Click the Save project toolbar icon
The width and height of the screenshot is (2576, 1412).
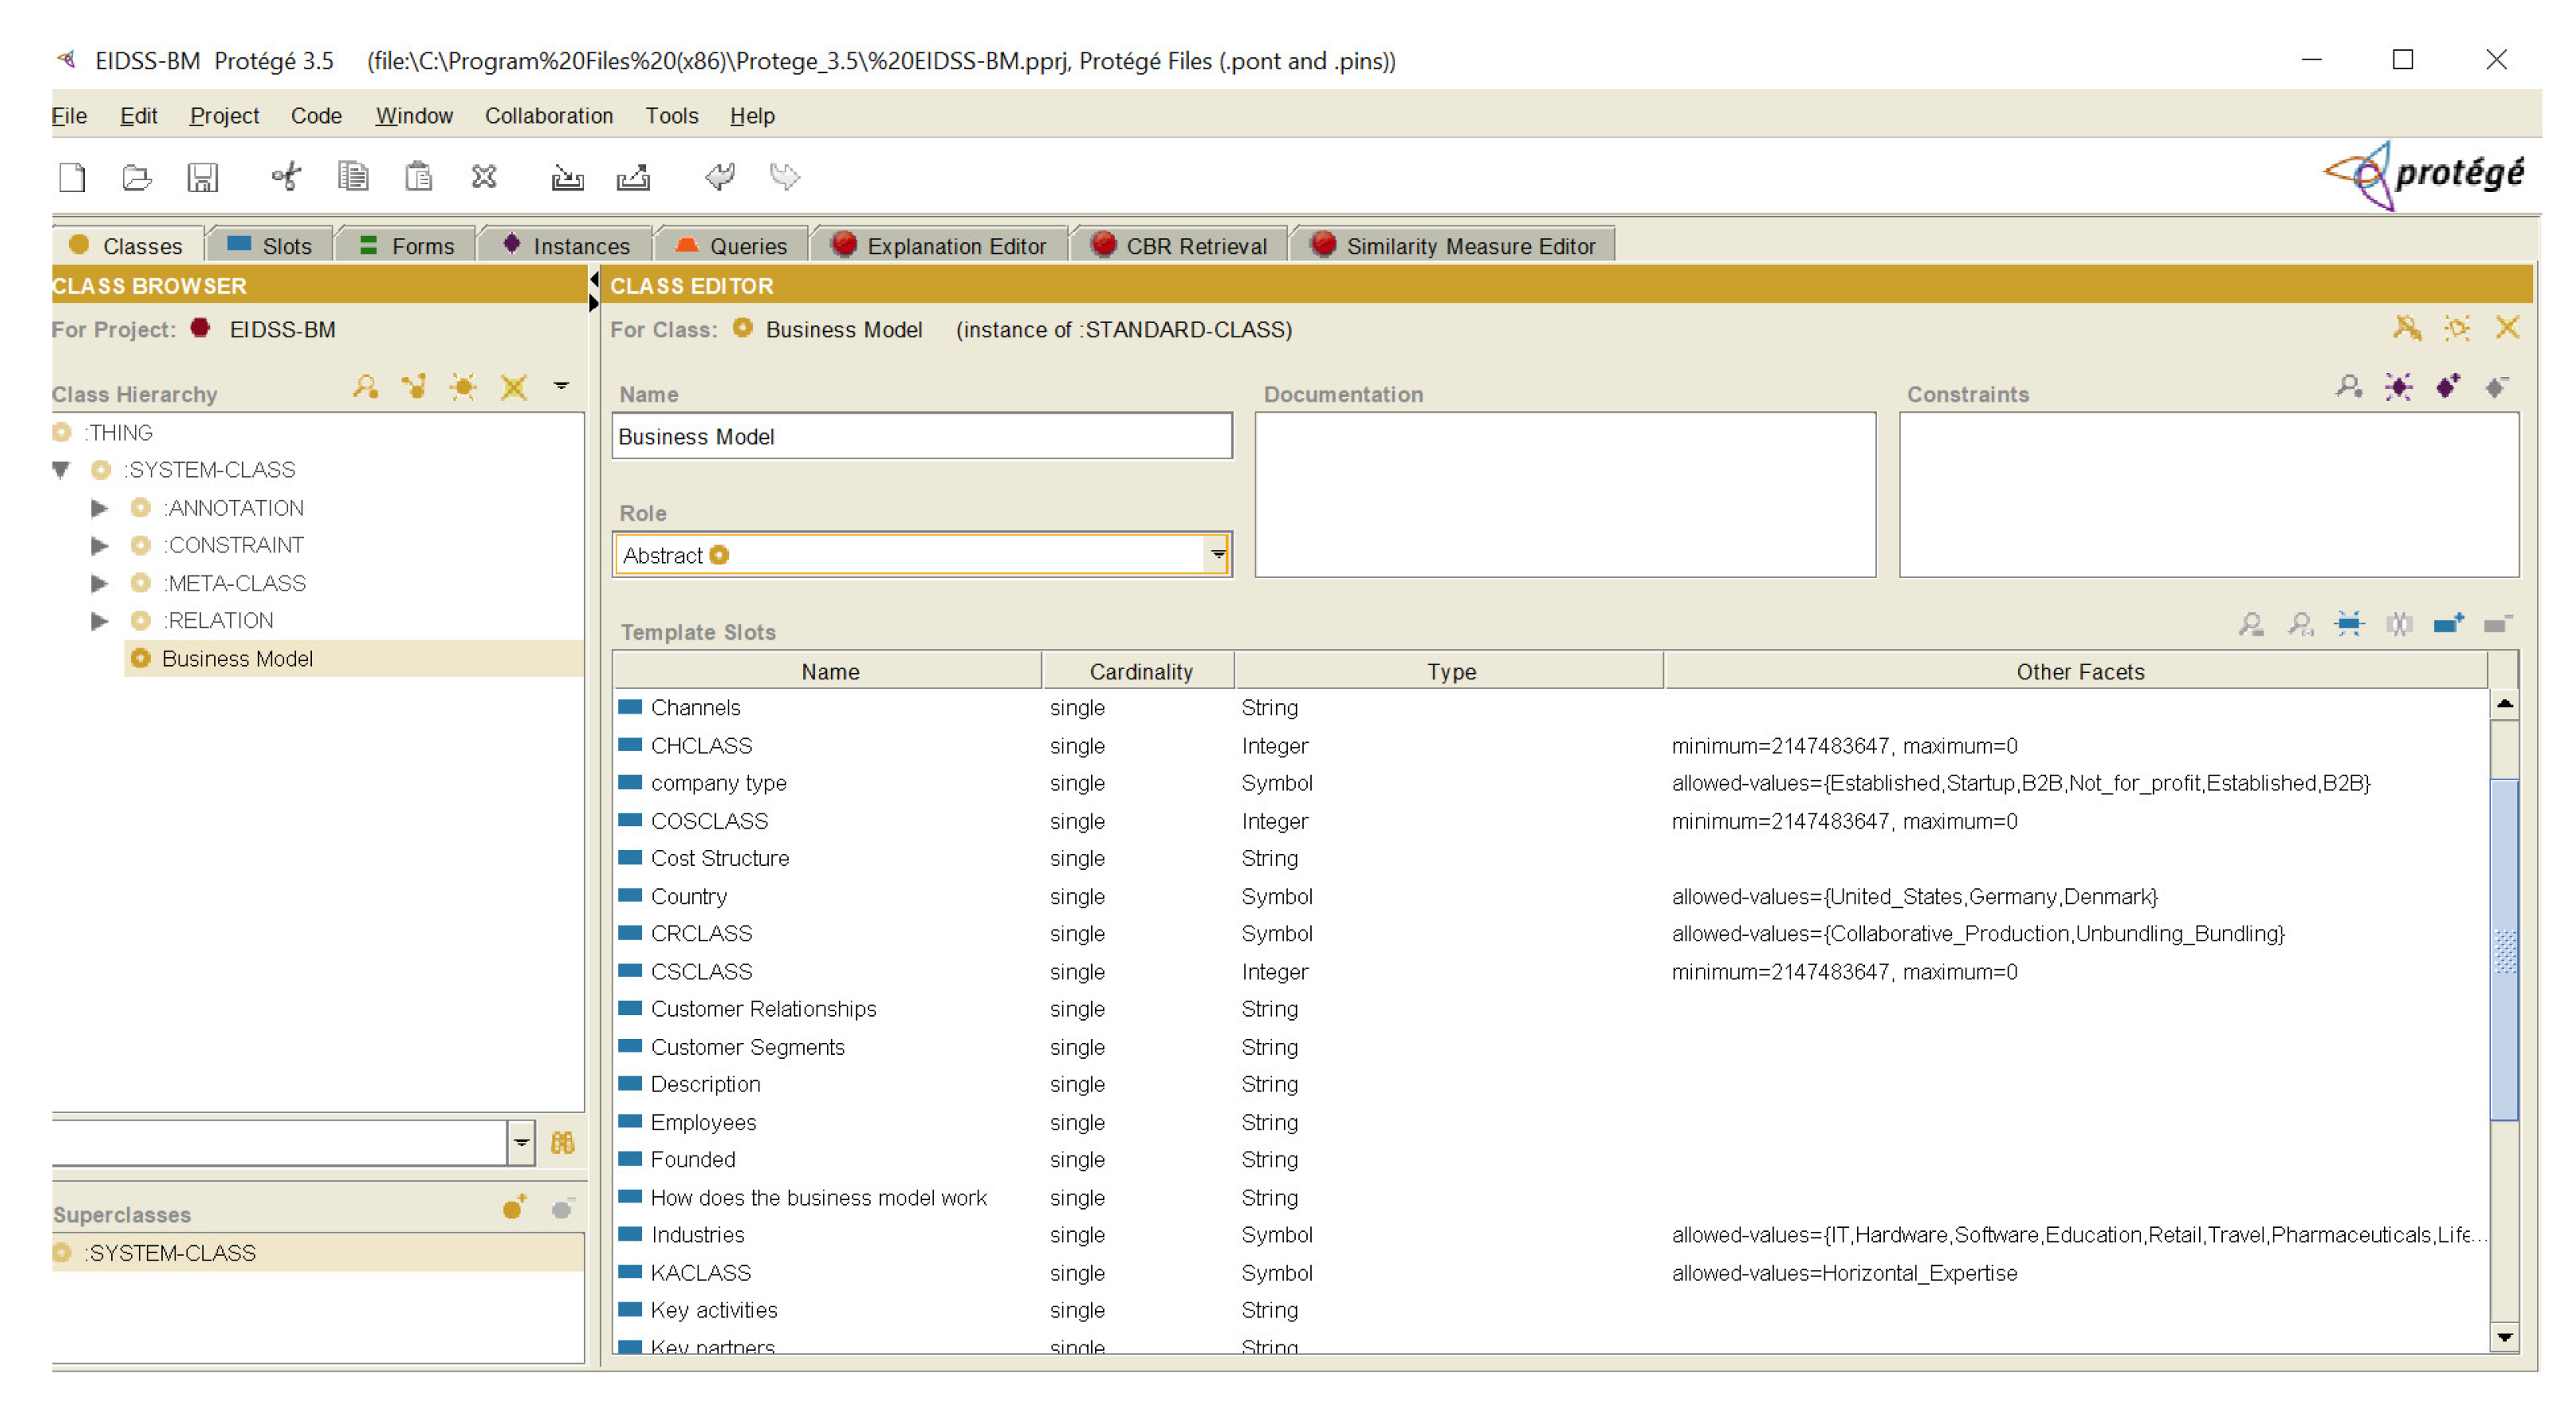(x=202, y=177)
